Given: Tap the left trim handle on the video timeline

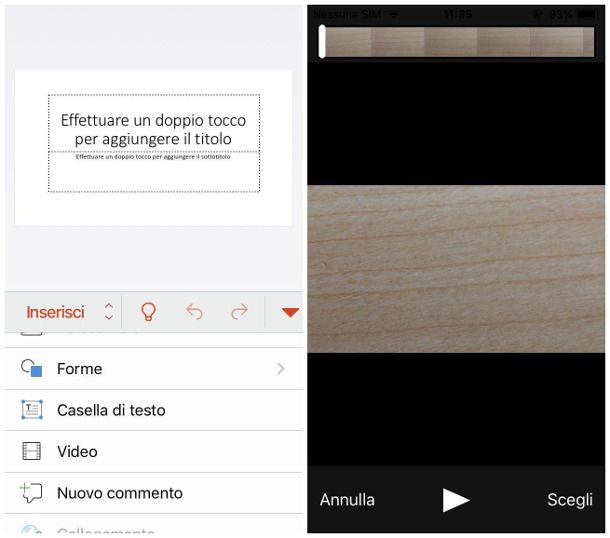Looking at the screenshot, I should pos(322,42).
